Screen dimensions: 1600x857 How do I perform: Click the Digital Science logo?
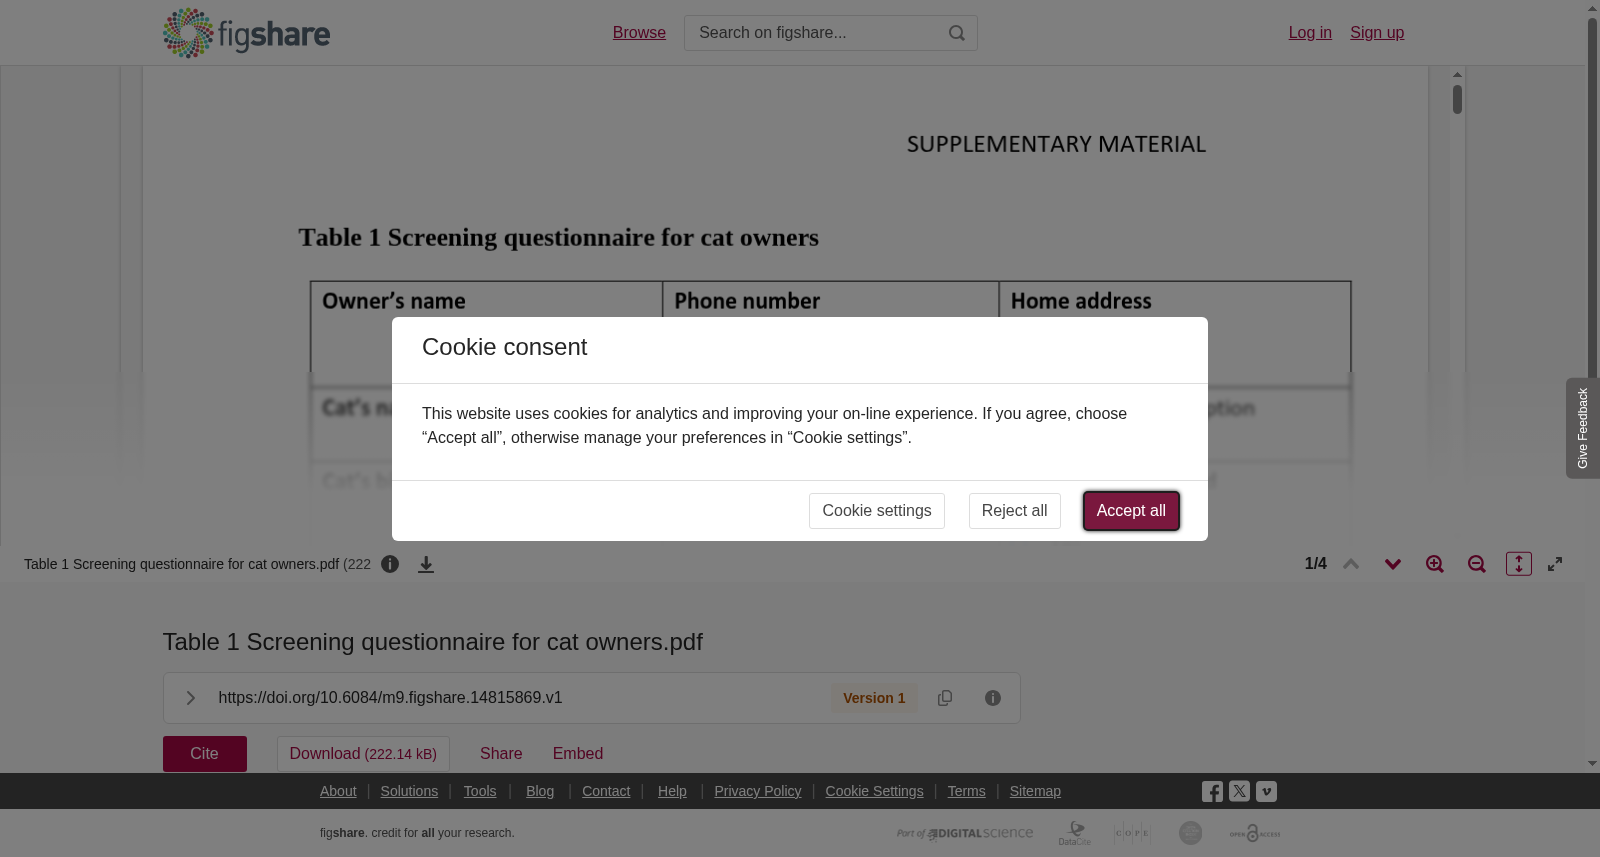click(x=965, y=833)
